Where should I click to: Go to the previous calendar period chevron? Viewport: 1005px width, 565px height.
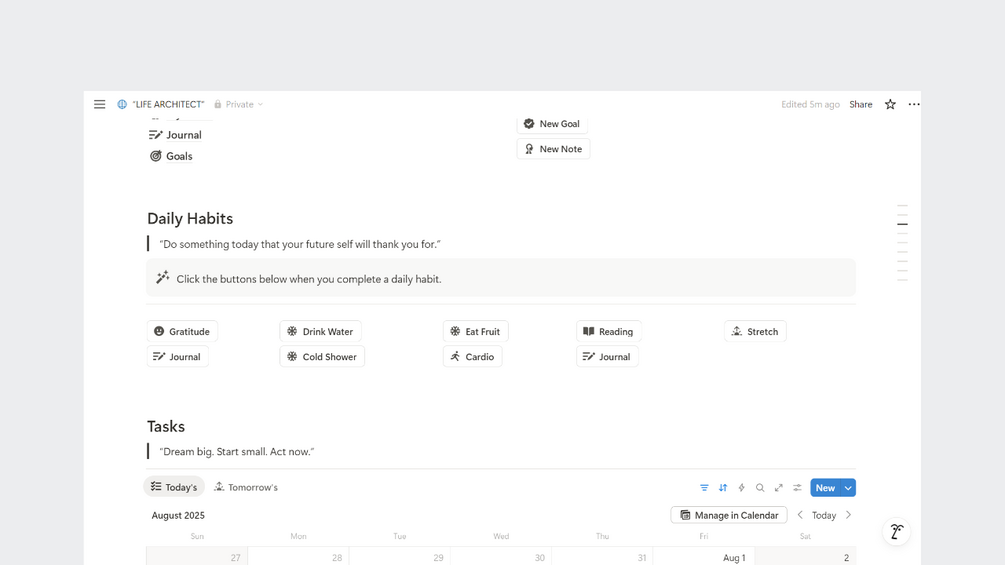click(x=800, y=515)
